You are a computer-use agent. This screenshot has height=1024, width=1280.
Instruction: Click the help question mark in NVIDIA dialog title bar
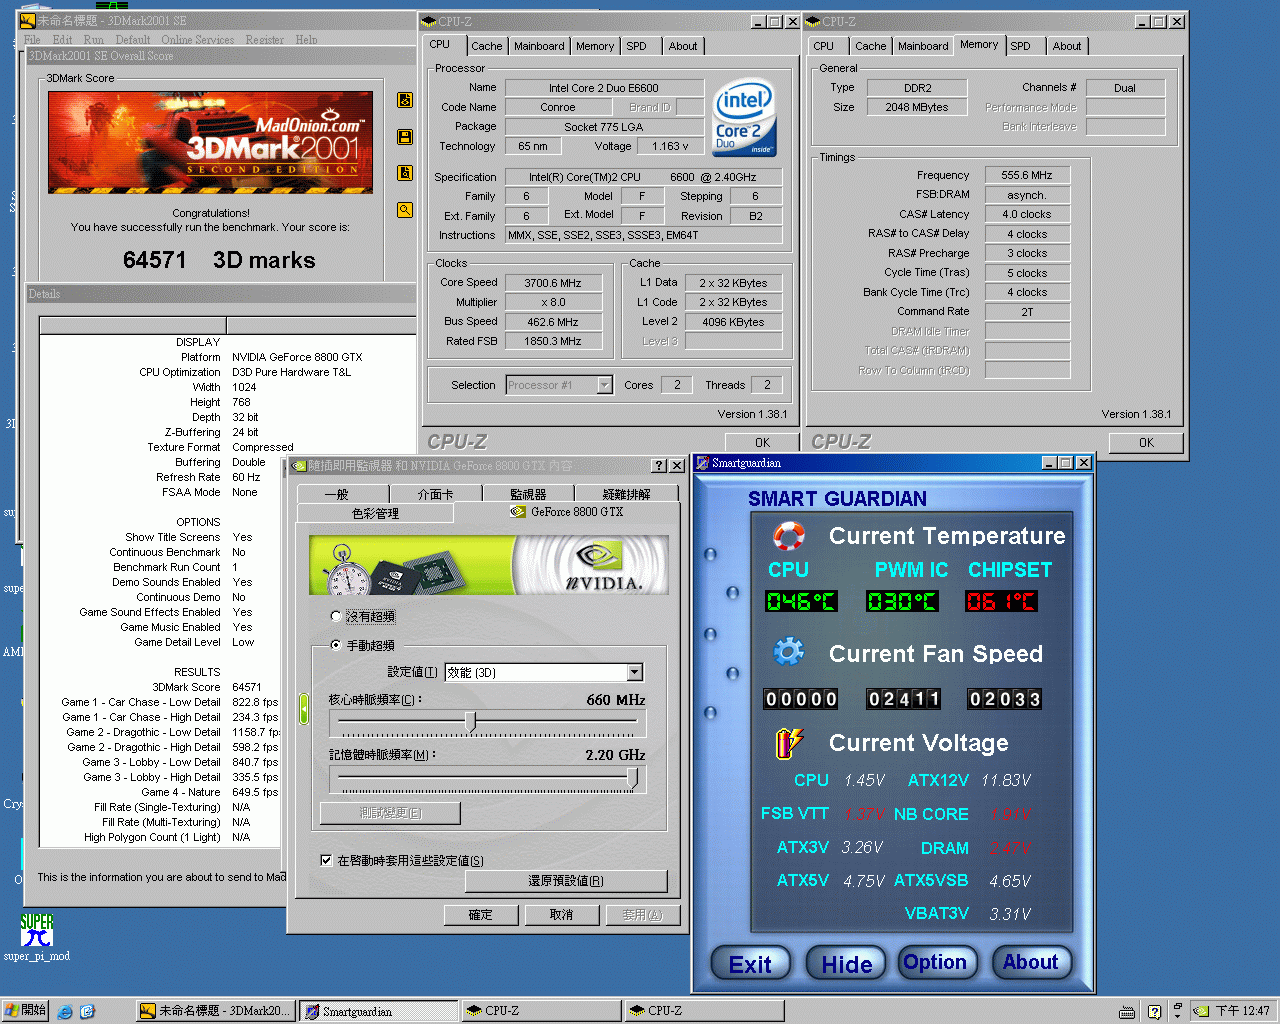659,466
